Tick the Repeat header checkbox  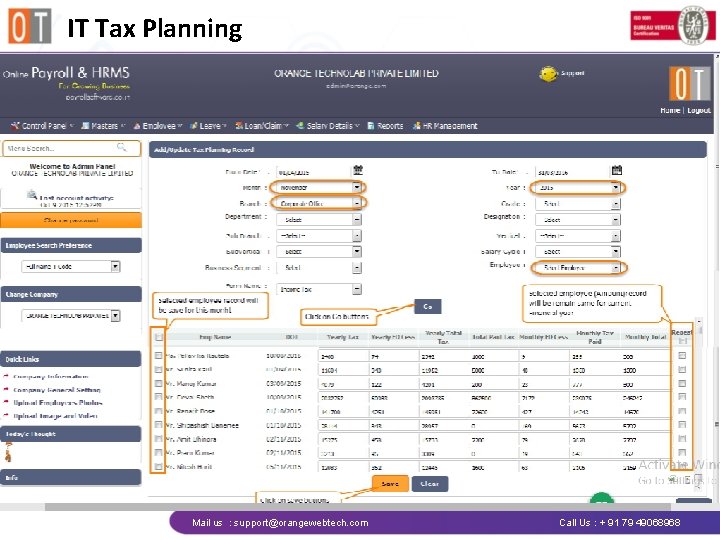682,341
